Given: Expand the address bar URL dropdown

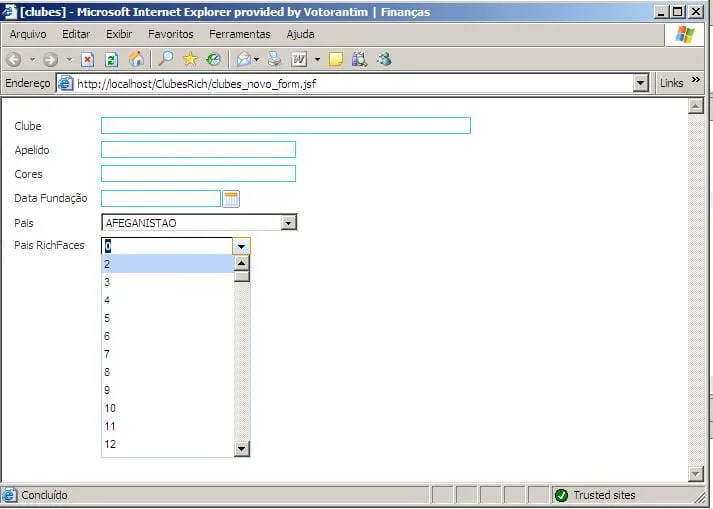Looking at the screenshot, I should tap(640, 83).
